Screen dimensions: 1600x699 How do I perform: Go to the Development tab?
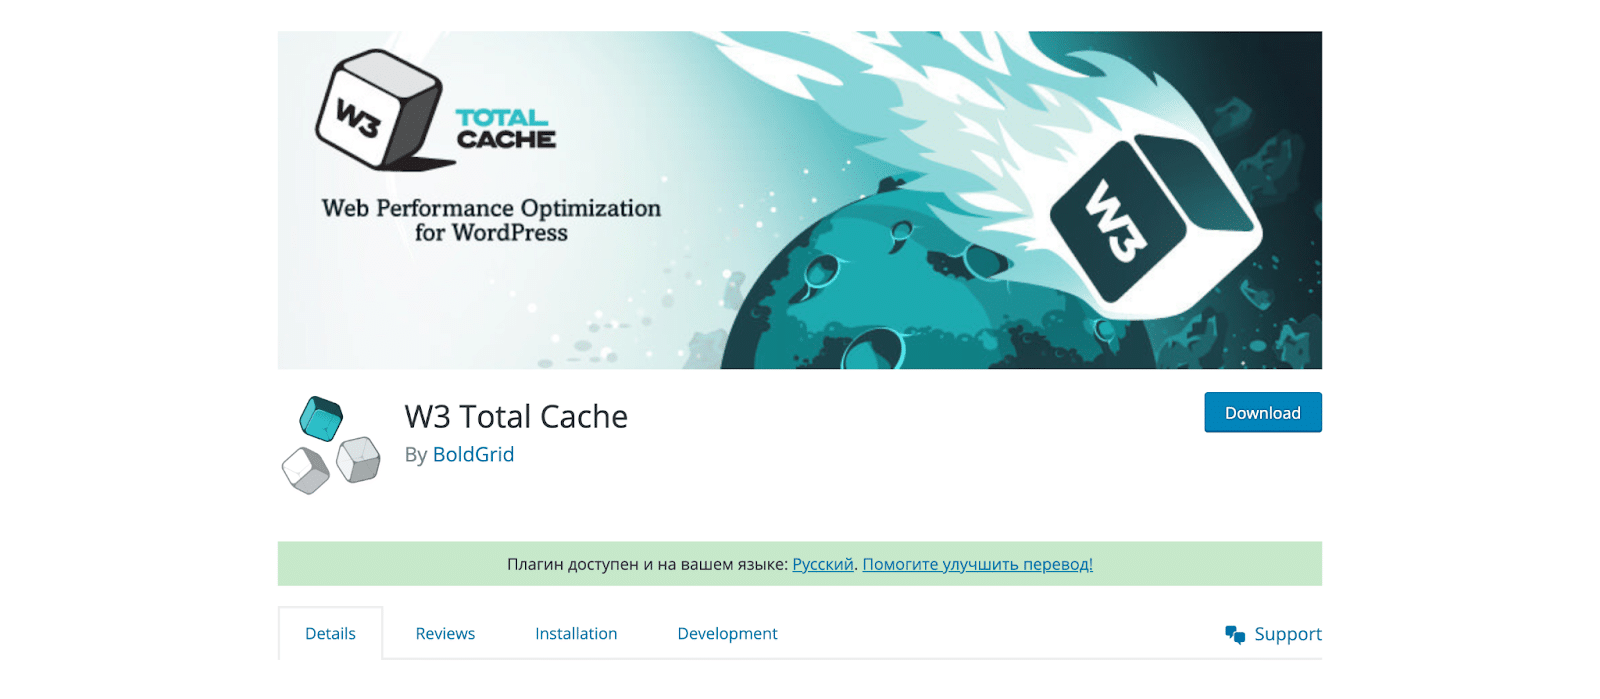point(727,633)
